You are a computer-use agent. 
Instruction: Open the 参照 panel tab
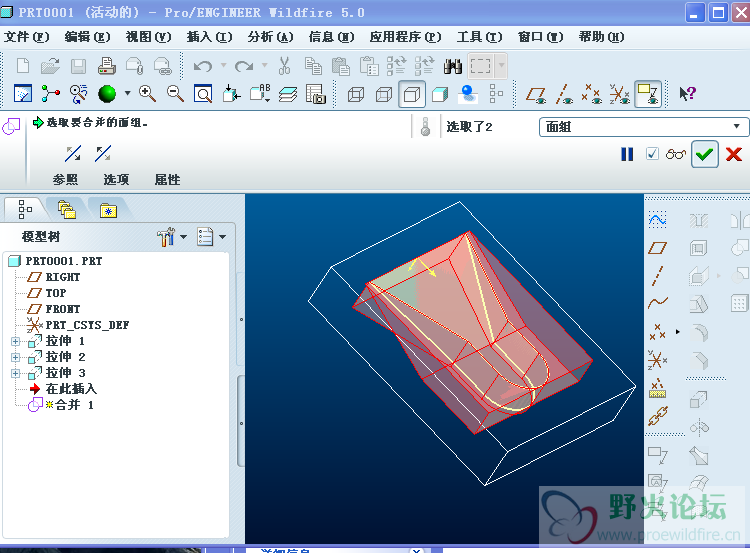pos(65,180)
